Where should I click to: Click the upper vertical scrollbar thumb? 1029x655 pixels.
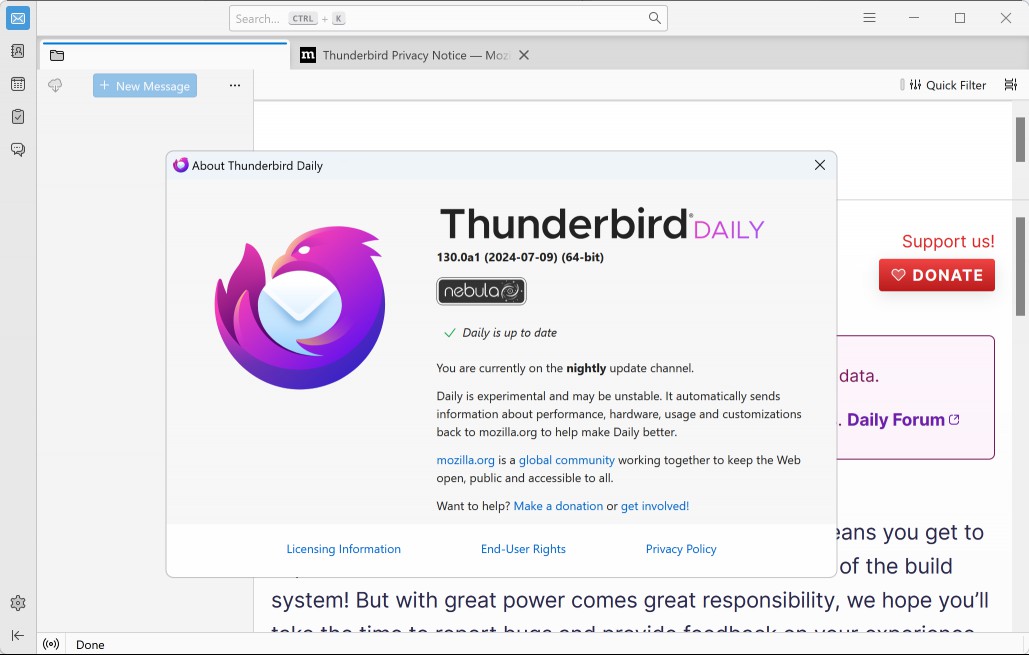tap(1020, 139)
